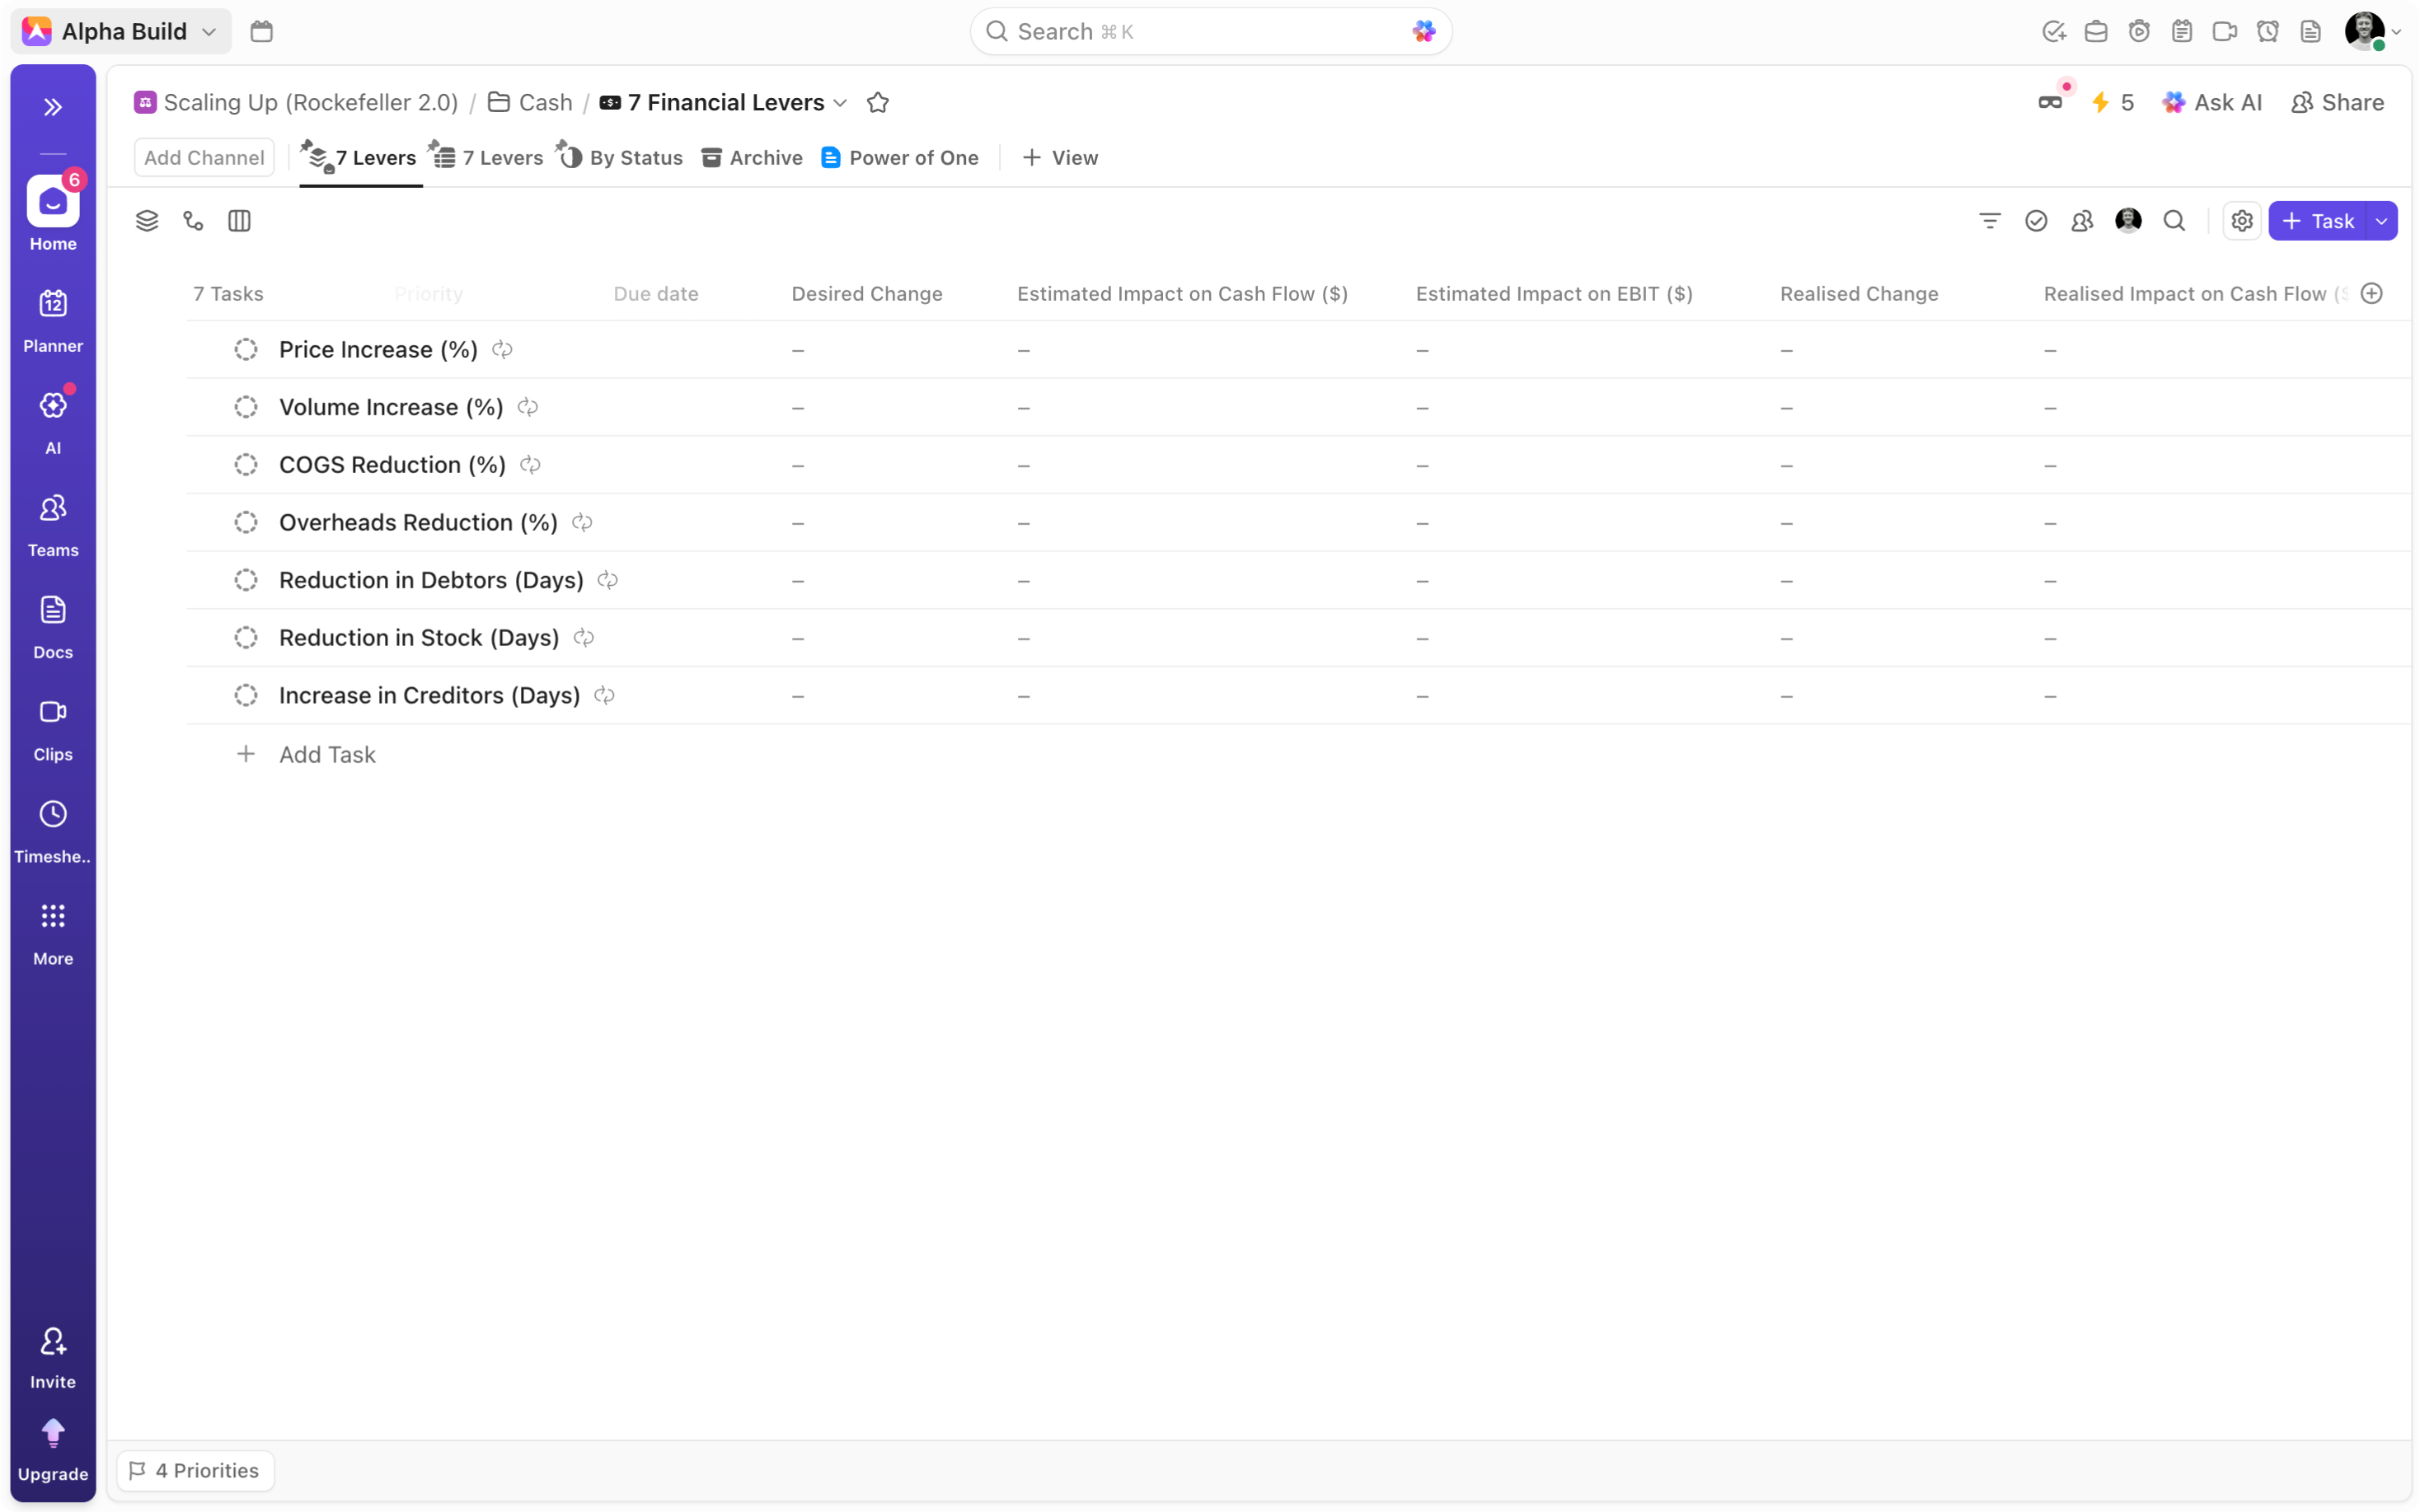Open view settings gear icon
2420x1512 pixels.
pos(2241,221)
